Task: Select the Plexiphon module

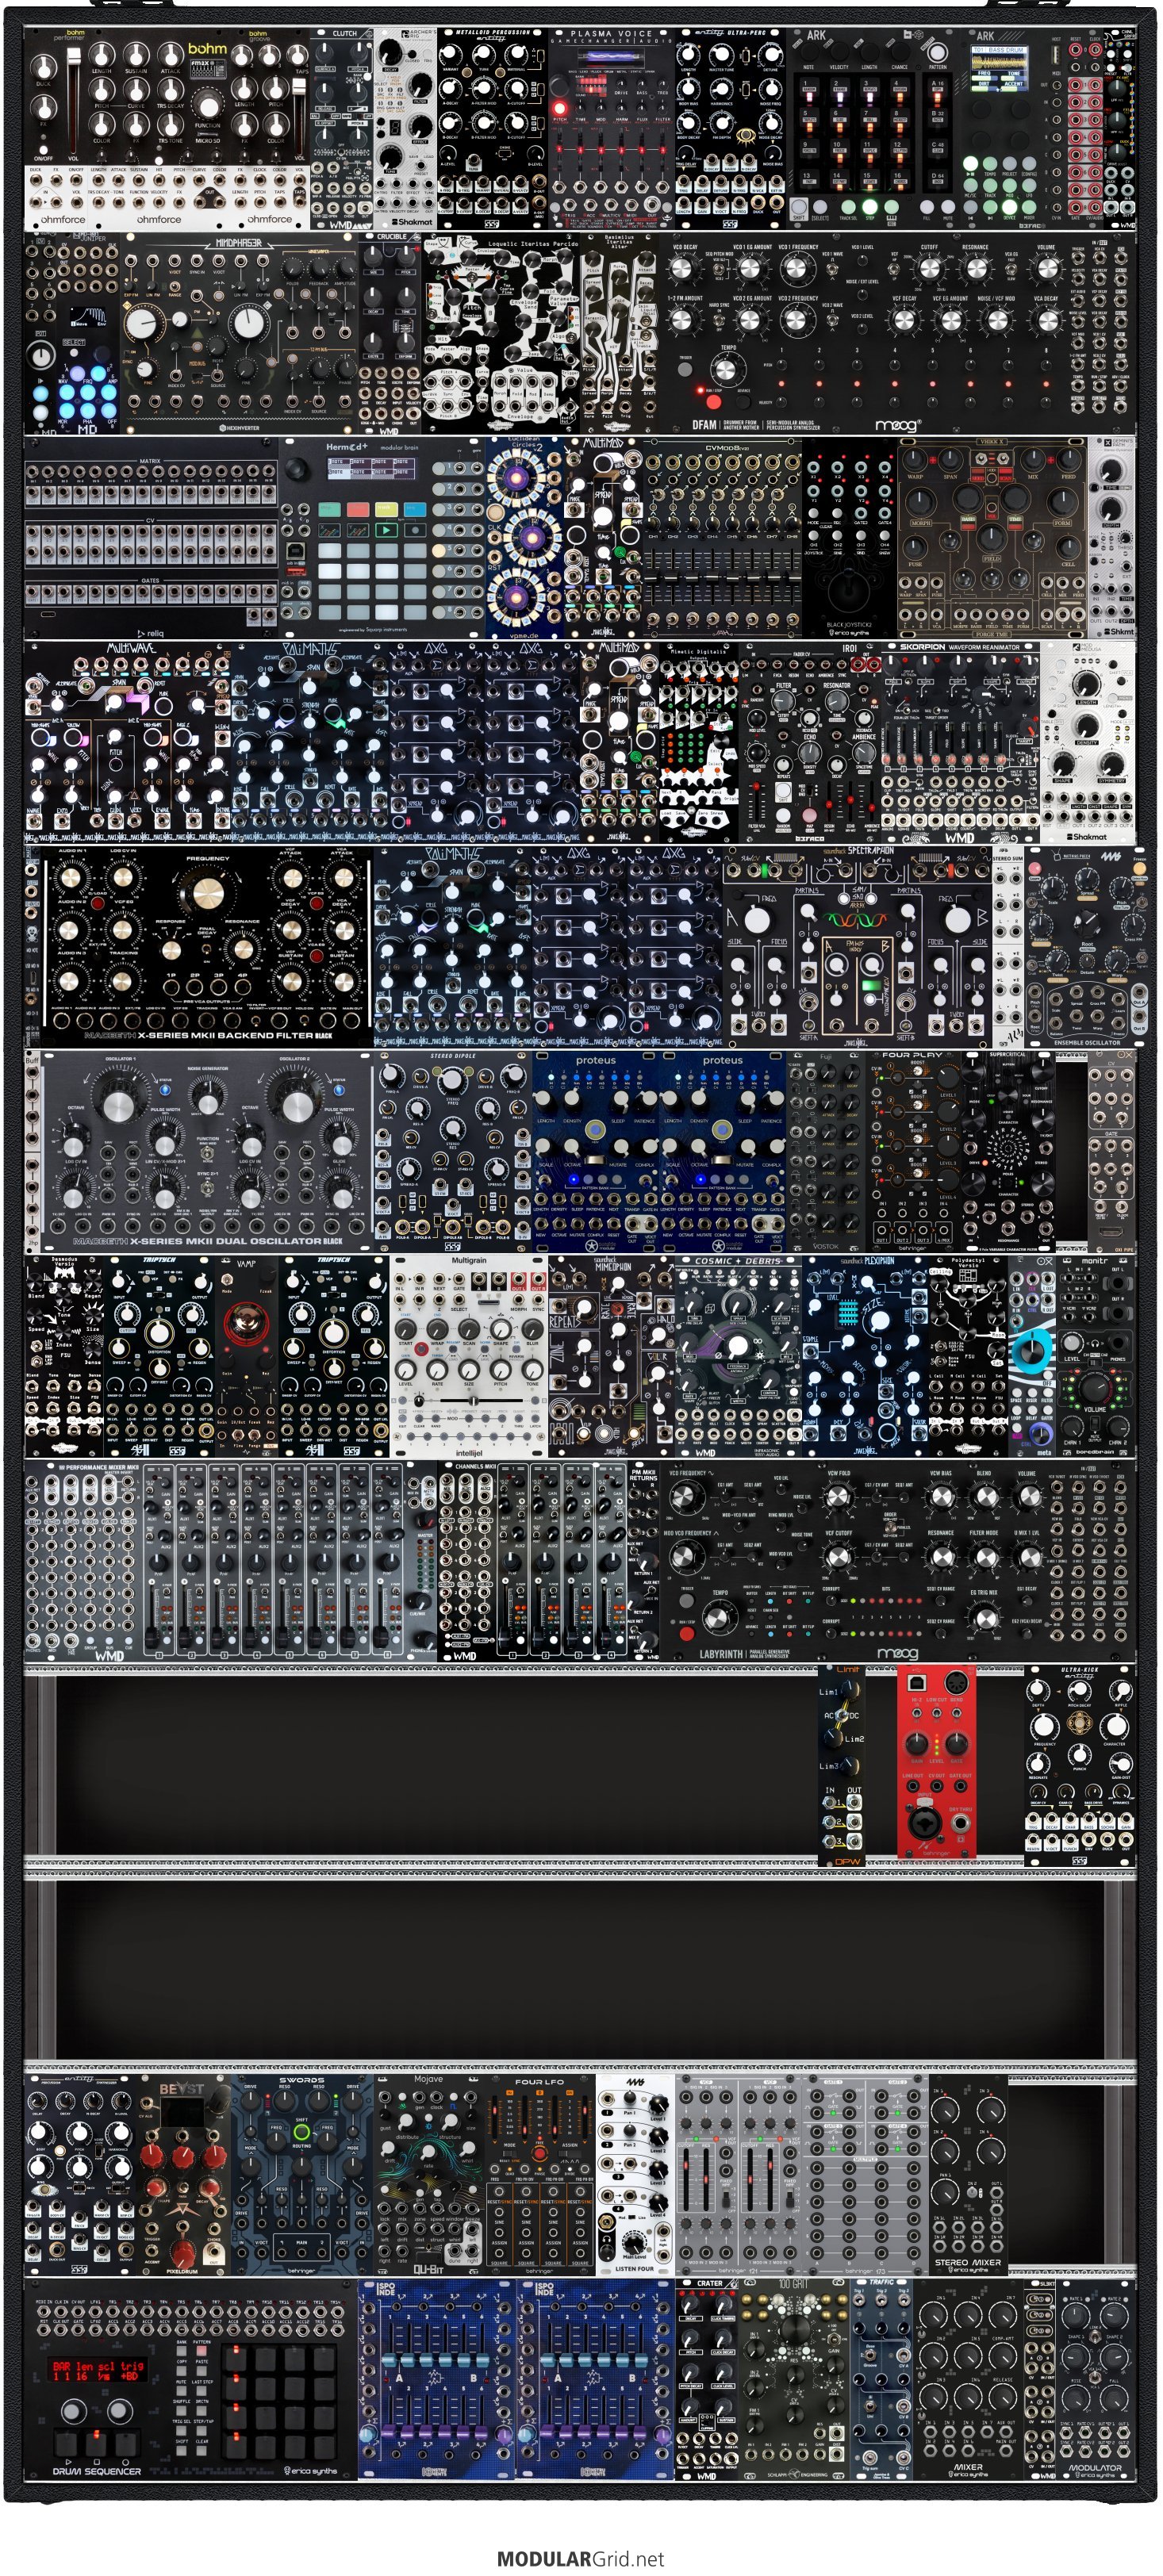Action: click(865, 1357)
